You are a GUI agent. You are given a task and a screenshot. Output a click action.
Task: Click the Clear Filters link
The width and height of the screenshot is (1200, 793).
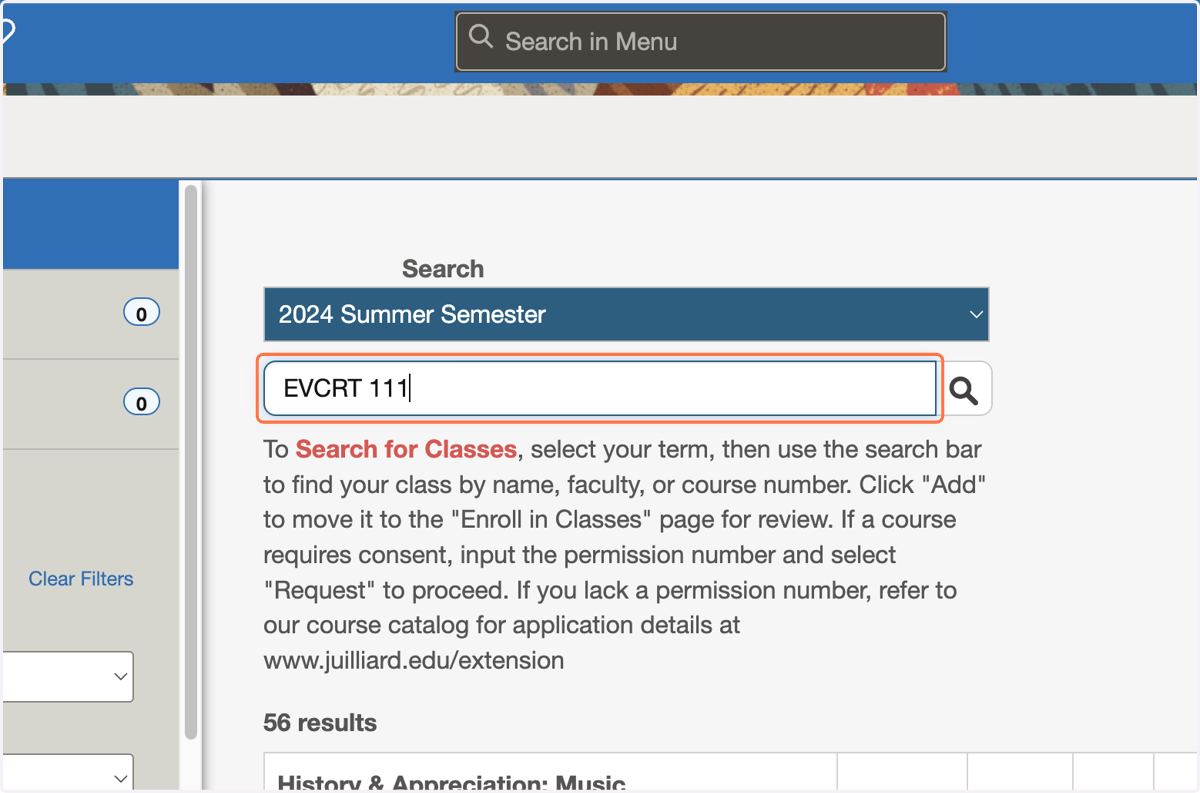tap(81, 579)
